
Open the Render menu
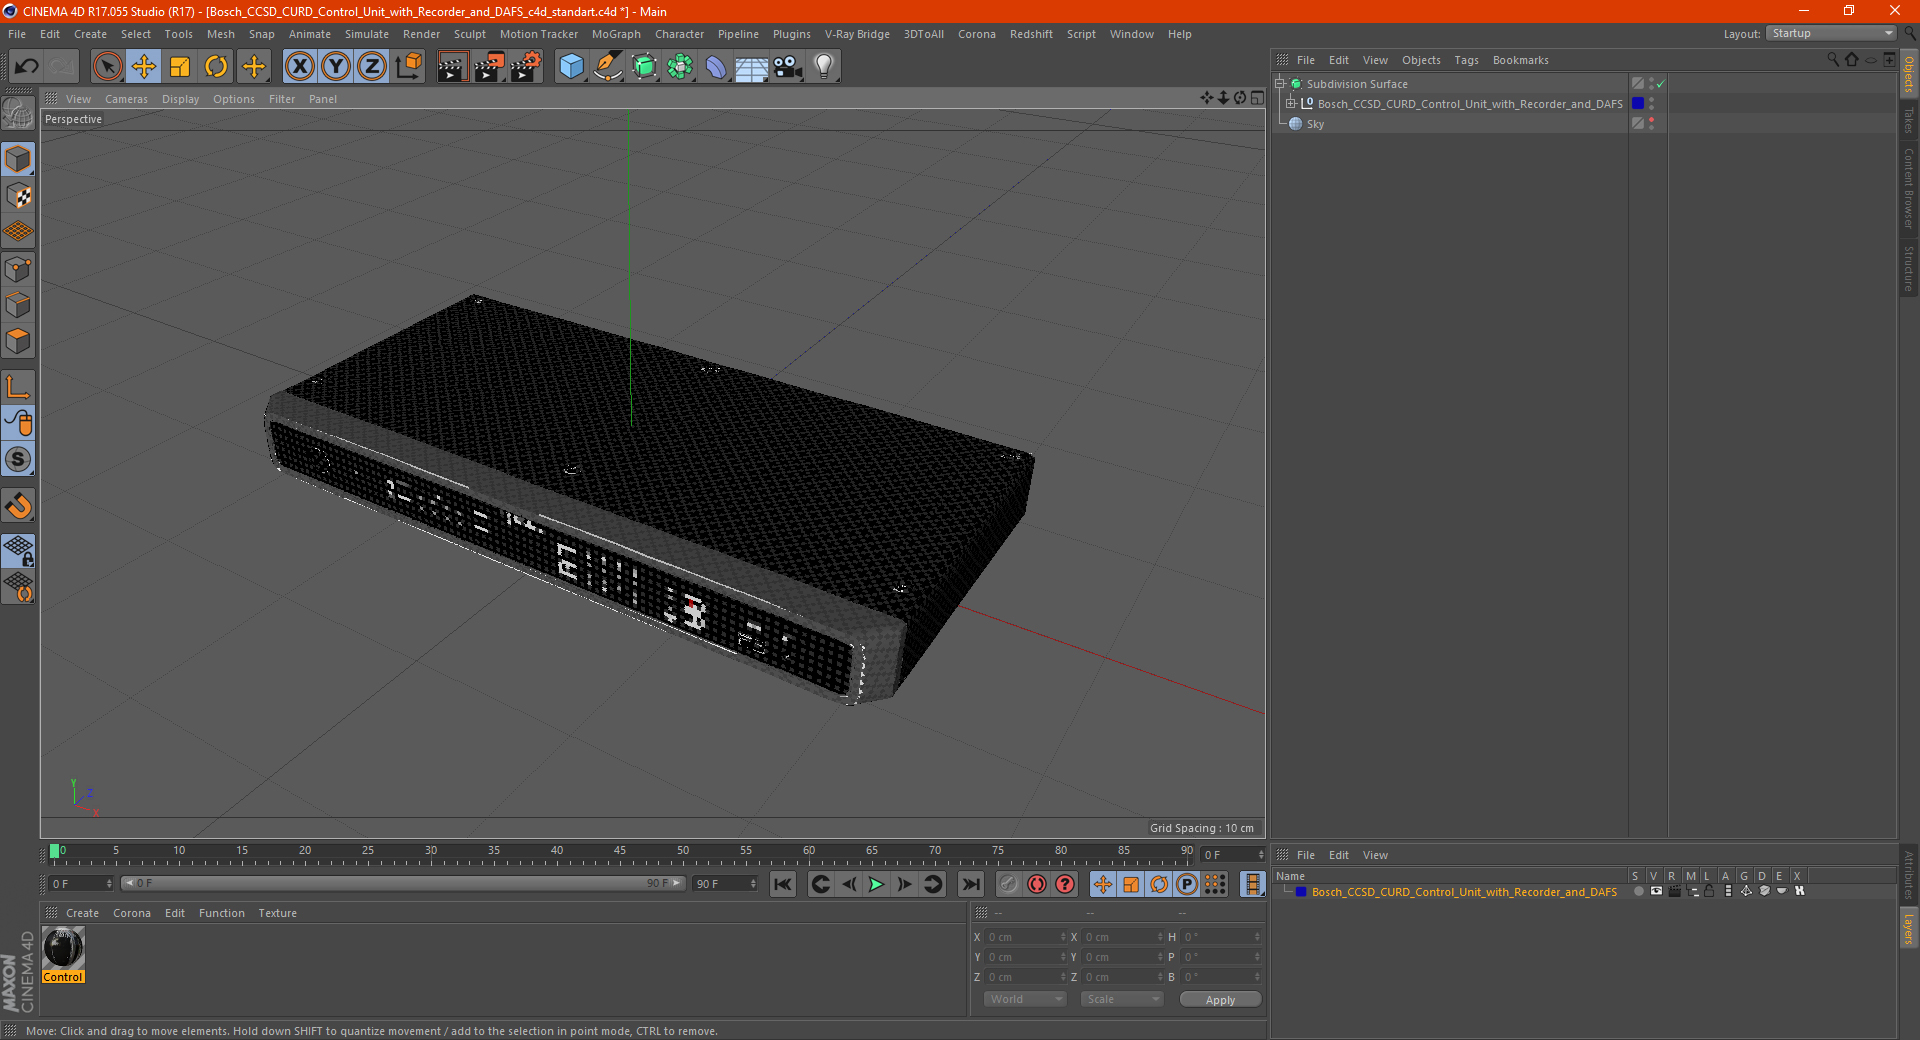pos(421,34)
